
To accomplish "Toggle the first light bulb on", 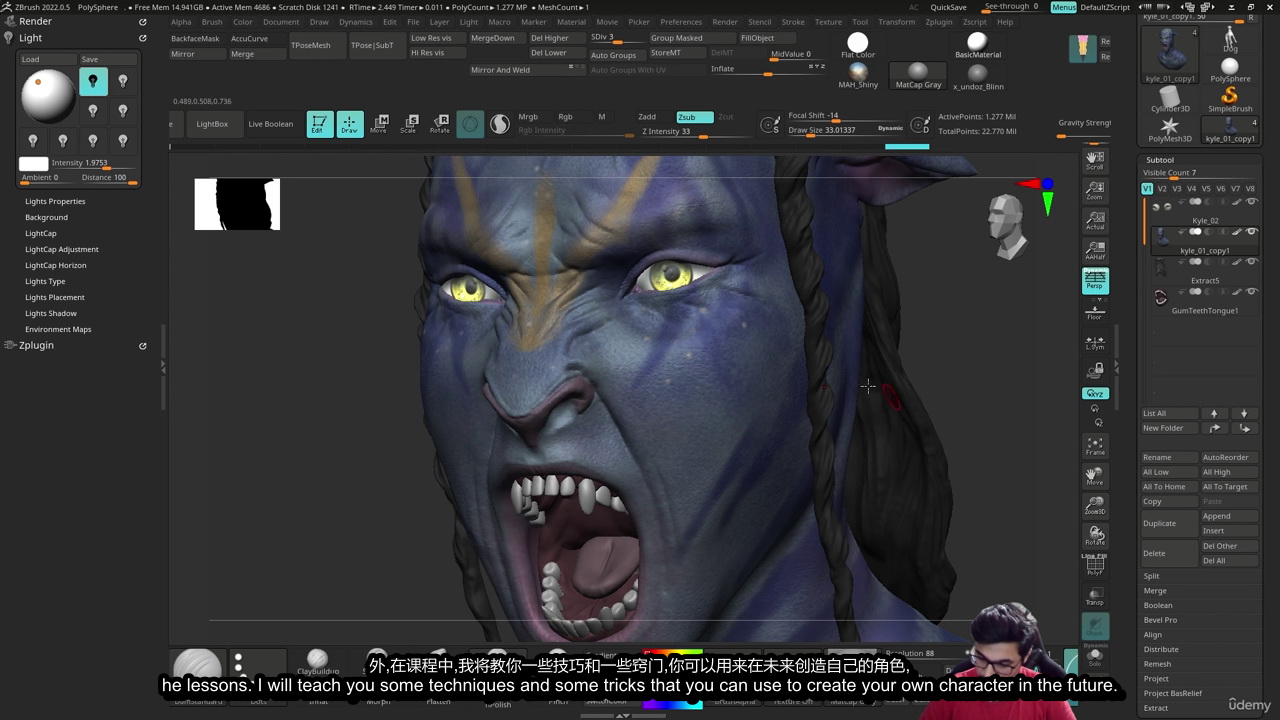I will 93,81.
